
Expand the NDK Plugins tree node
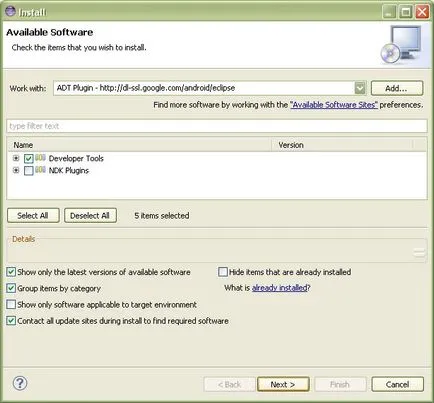(16, 170)
